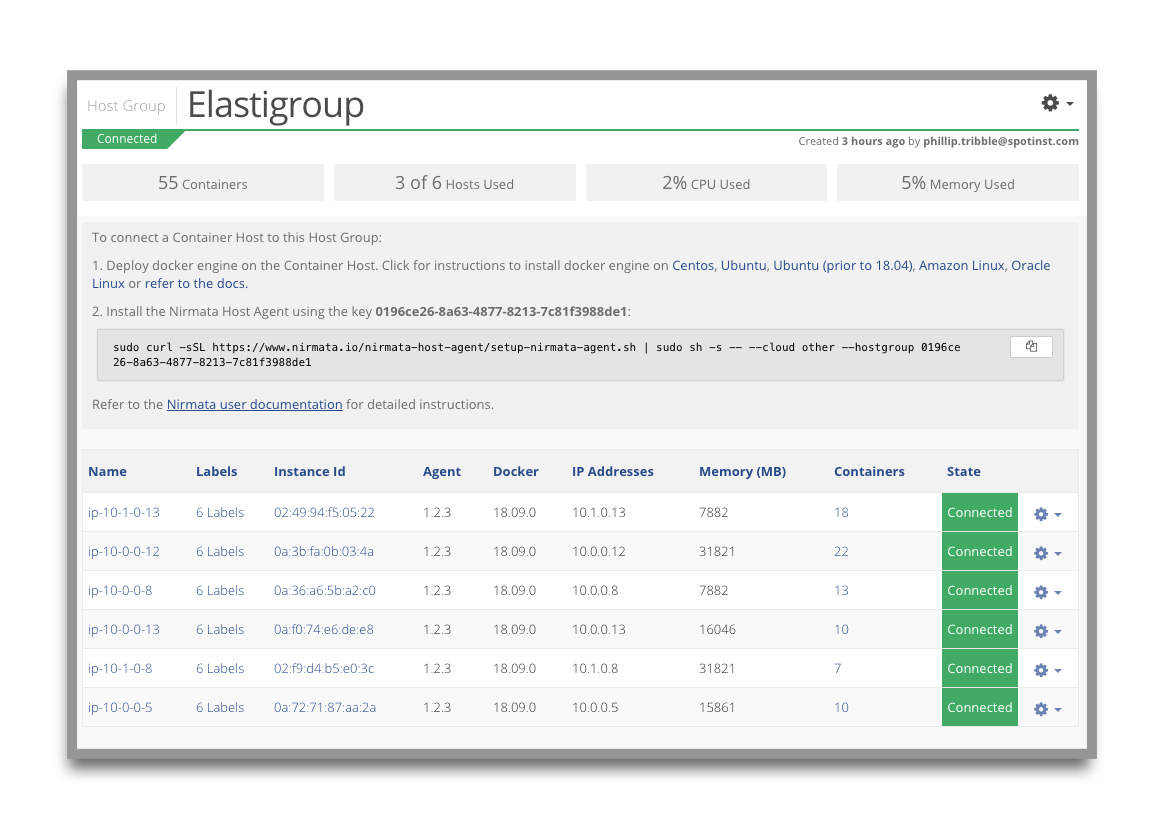Click the Elastigroup page title

(x=276, y=105)
